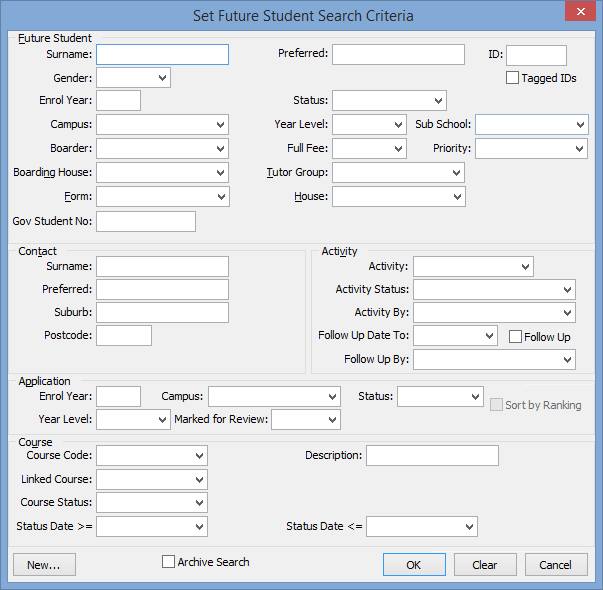Open the Tutor Group dropdown
Screen dimensions: 603x590
tap(398, 173)
